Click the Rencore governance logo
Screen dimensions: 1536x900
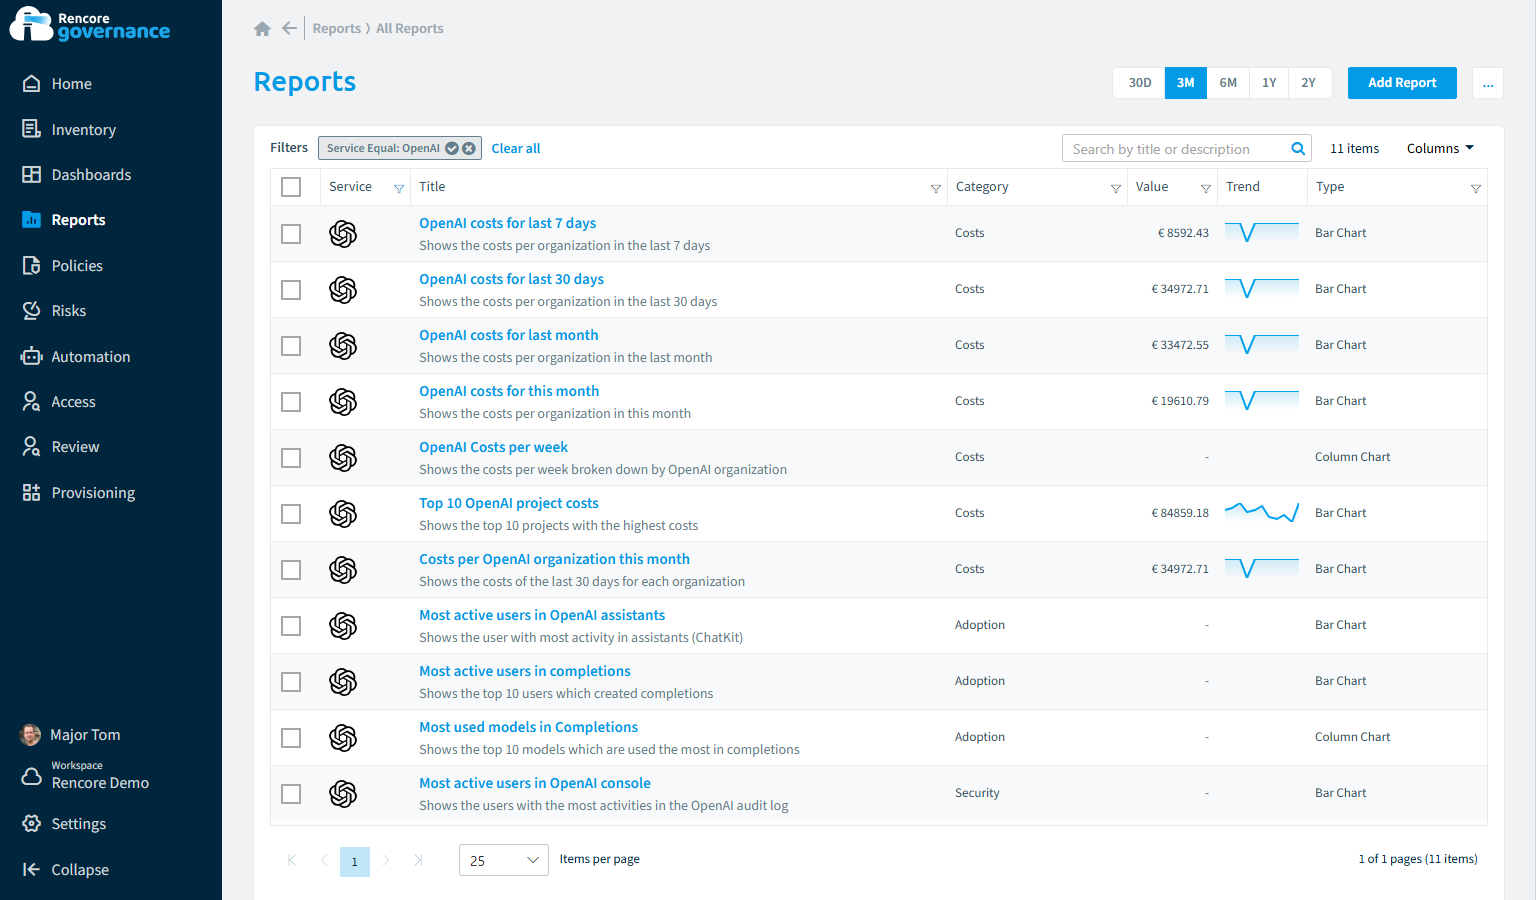tap(90, 25)
